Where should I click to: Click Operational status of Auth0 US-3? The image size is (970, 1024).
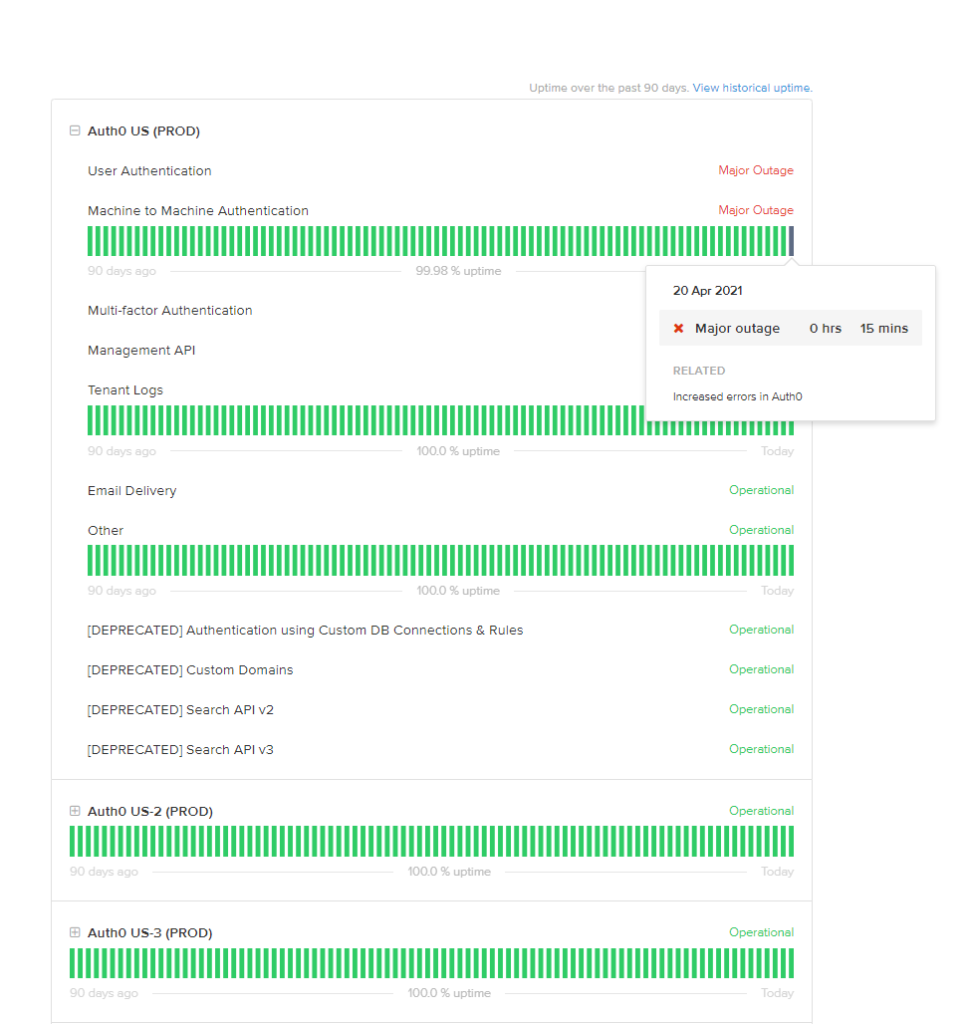coord(761,932)
